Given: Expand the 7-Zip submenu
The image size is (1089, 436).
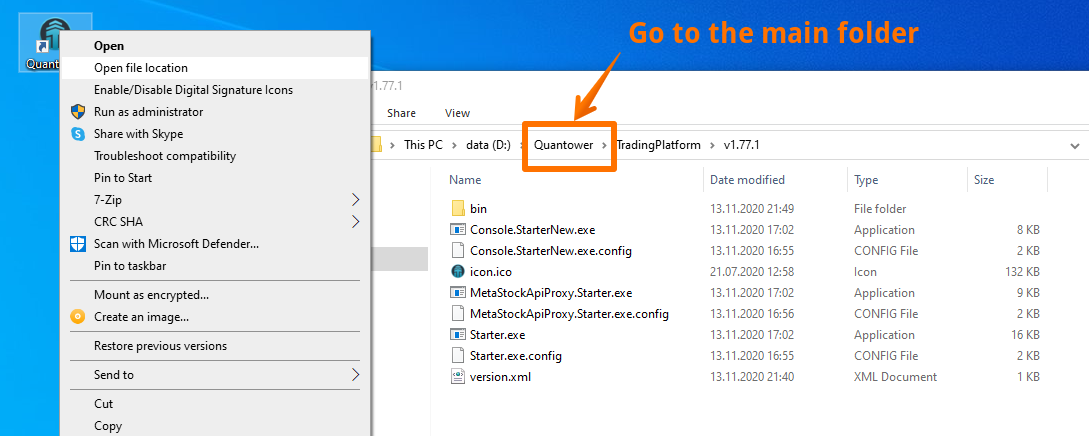Looking at the screenshot, I should (x=355, y=200).
